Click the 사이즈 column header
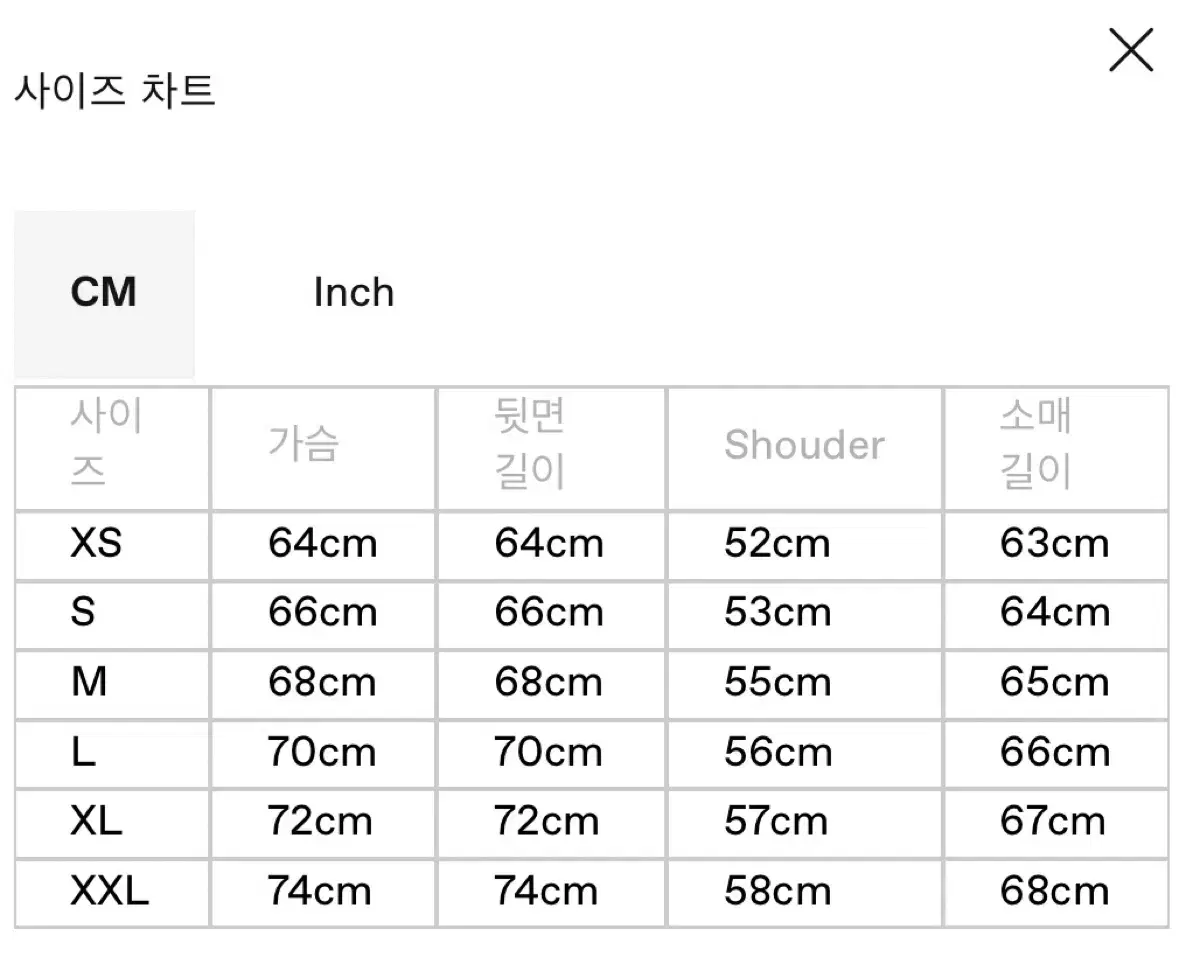The width and height of the screenshot is (1200, 971). click(x=105, y=445)
